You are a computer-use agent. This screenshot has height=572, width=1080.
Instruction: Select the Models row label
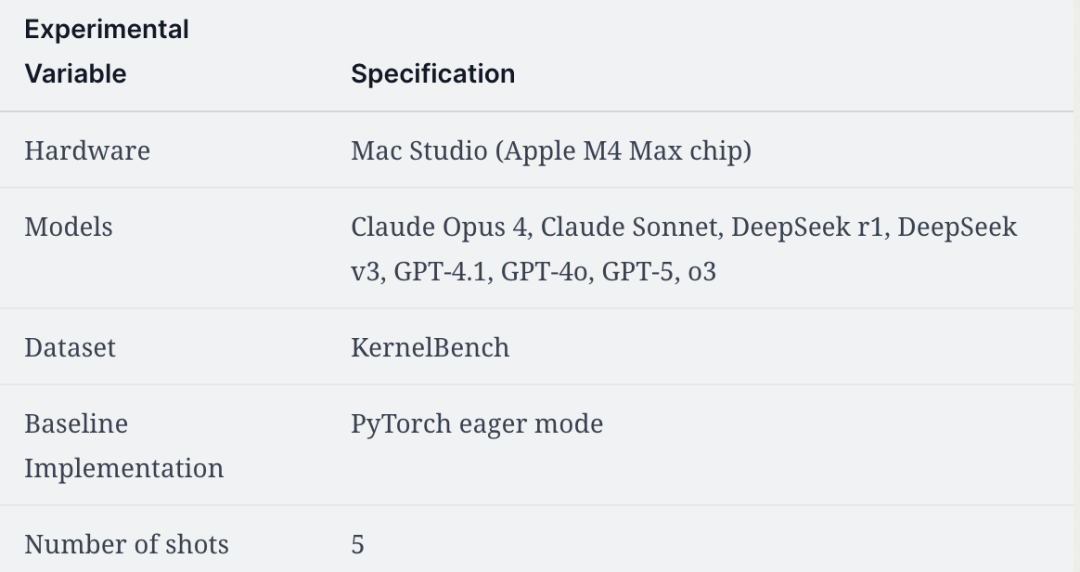coord(69,227)
